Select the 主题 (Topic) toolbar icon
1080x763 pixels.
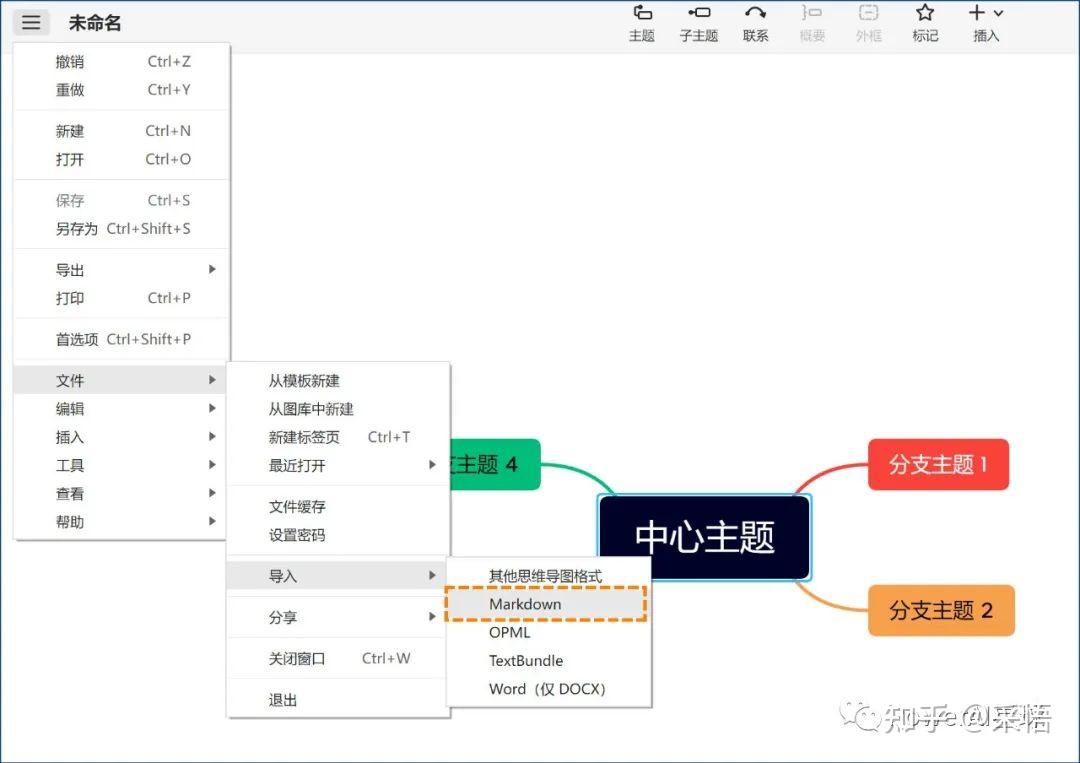point(641,22)
